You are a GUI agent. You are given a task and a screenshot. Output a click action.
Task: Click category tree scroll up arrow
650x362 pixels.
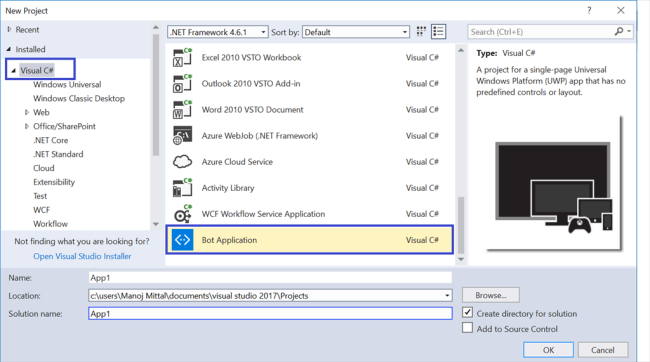tap(156, 28)
